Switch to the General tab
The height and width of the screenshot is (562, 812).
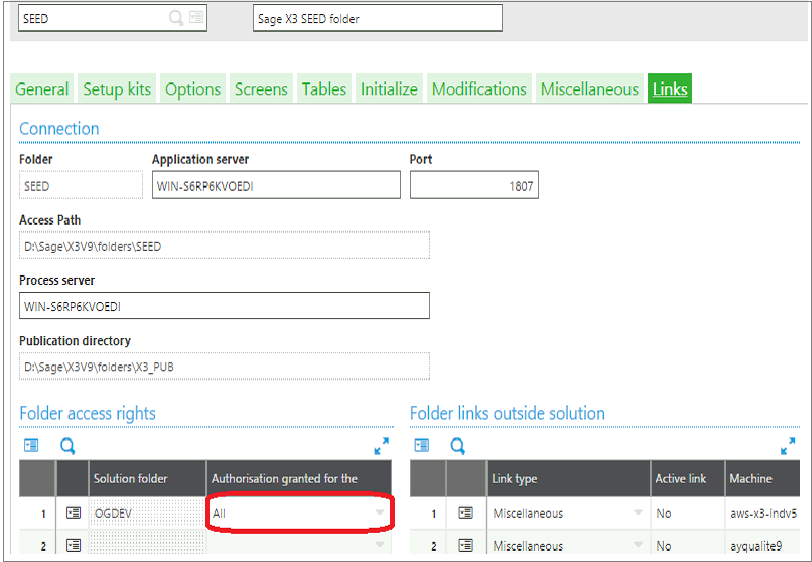click(x=42, y=89)
